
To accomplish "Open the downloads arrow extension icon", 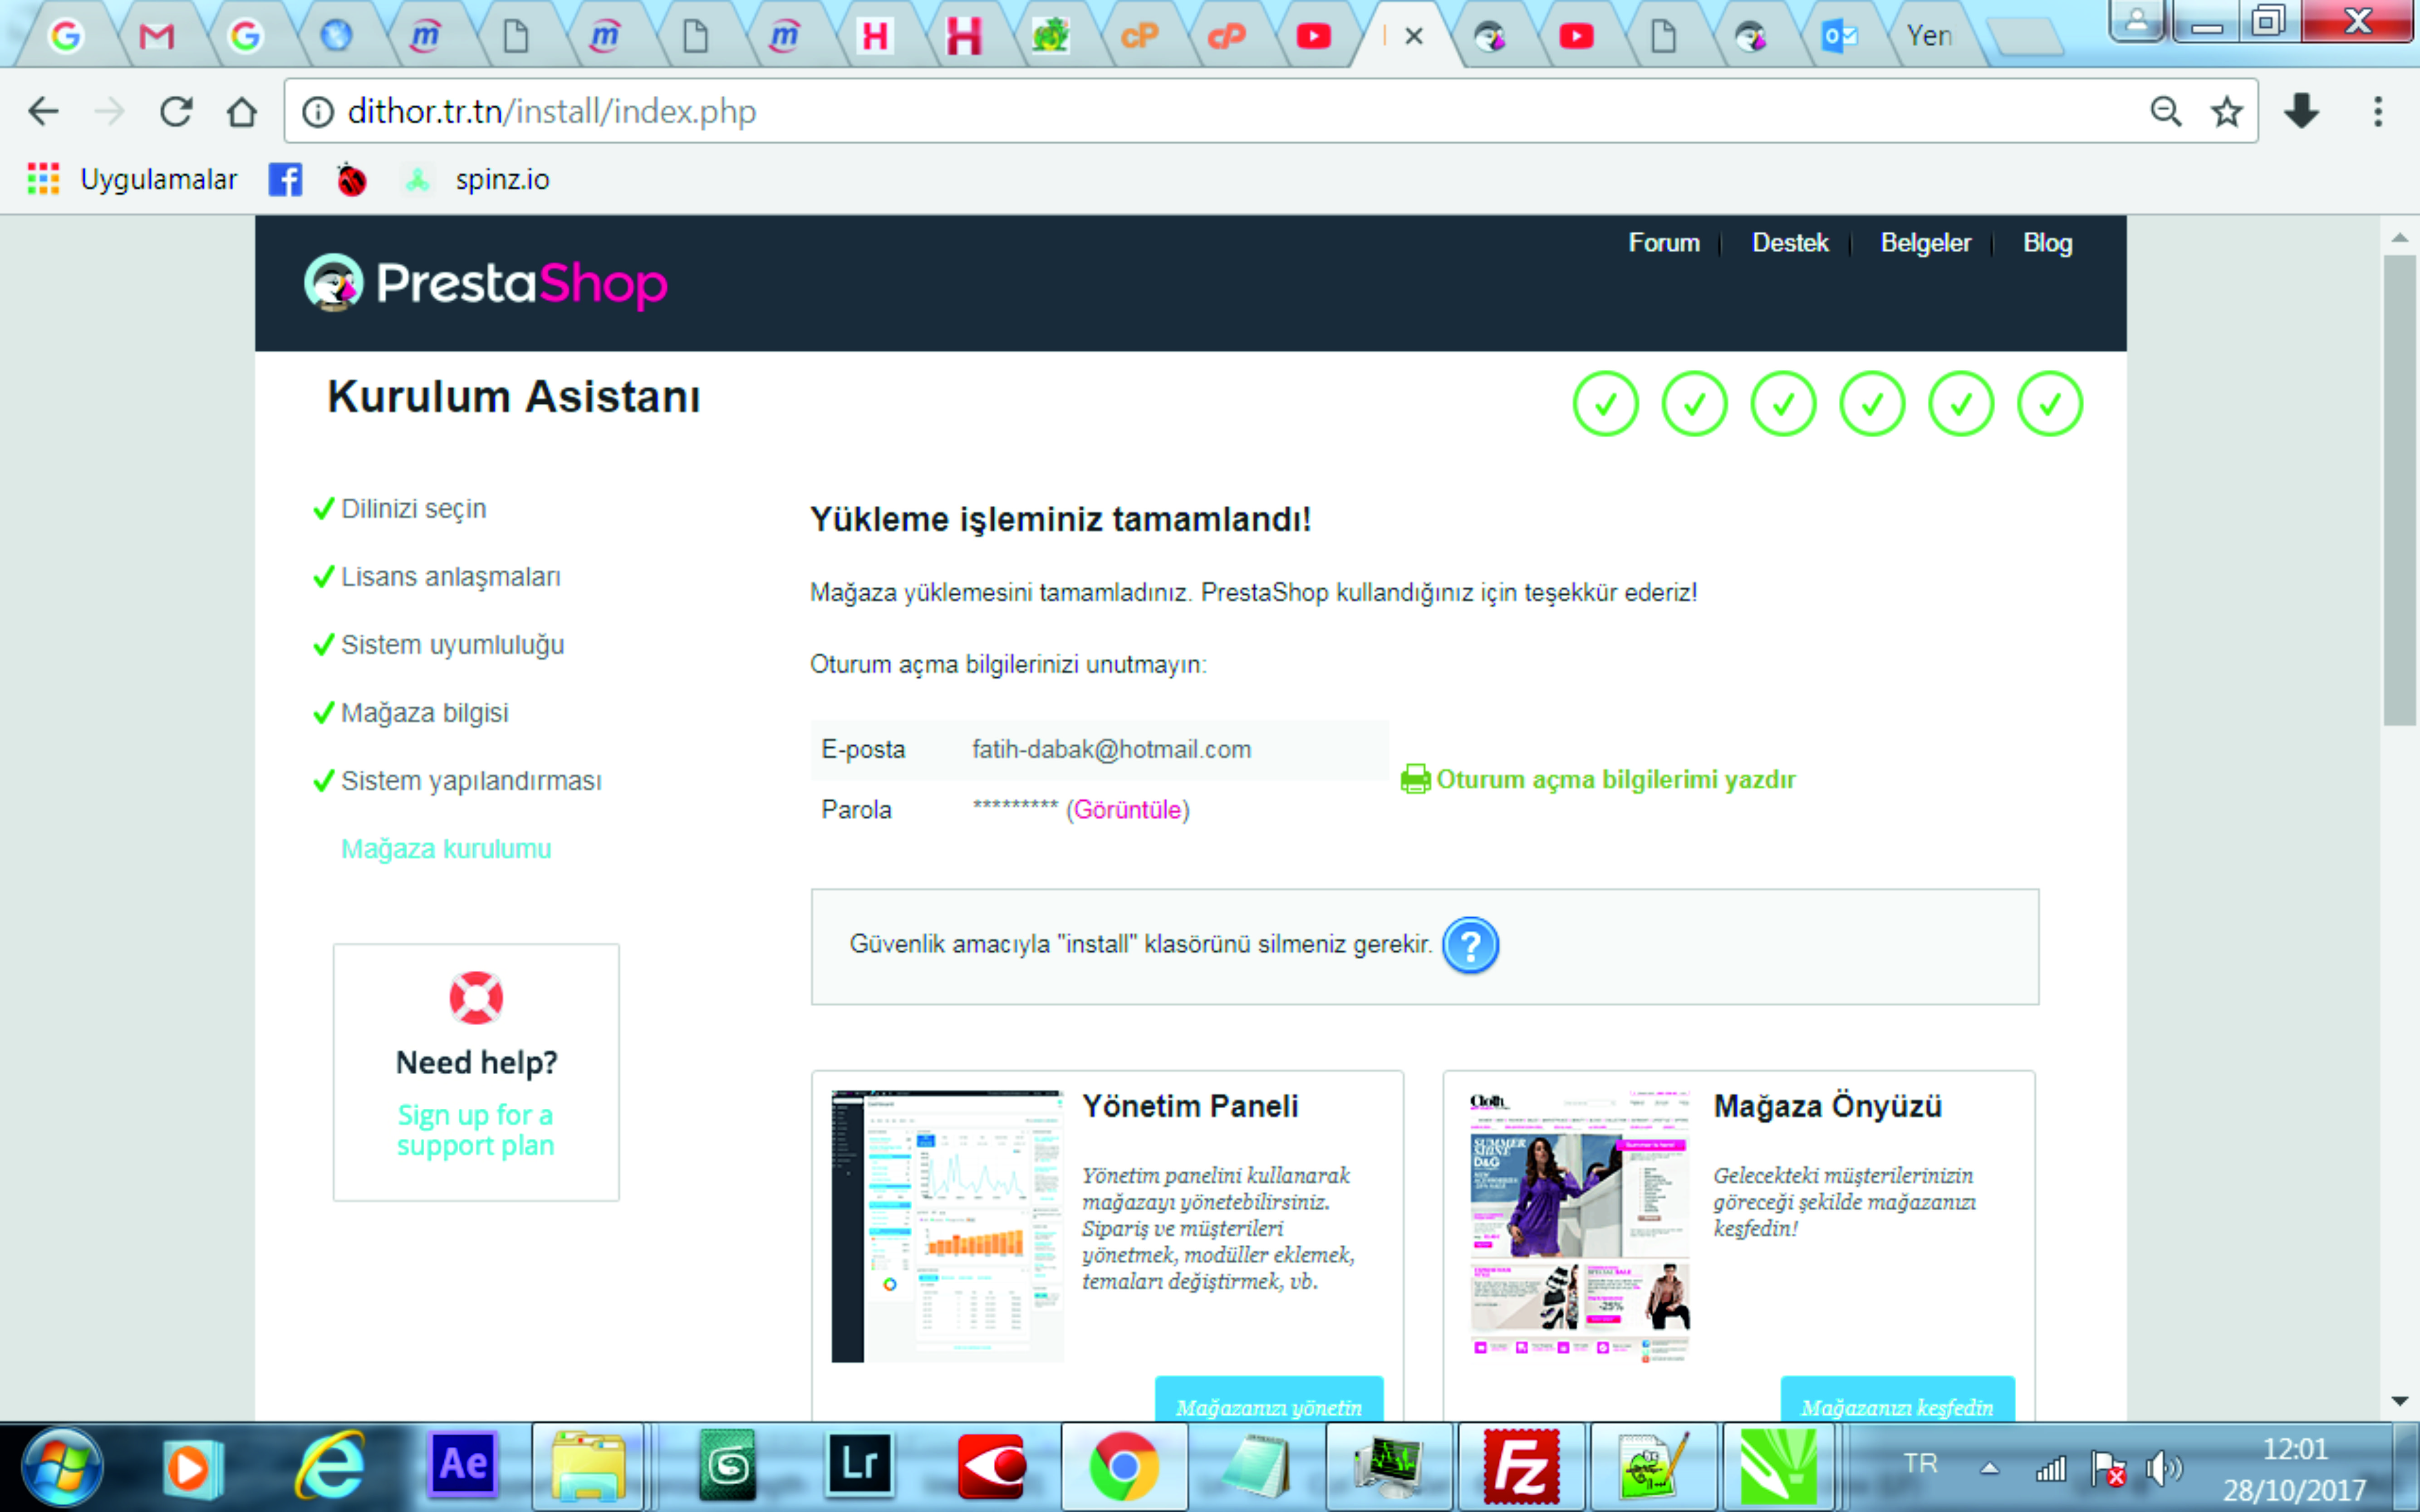I will pyautogui.click(x=2302, y=111).
